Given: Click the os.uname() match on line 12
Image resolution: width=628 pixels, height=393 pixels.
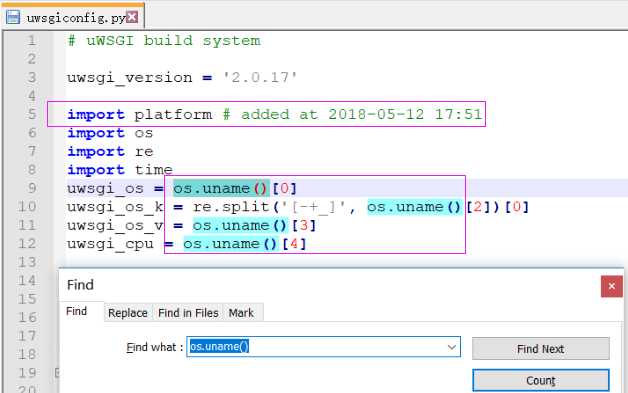Looking at the screenshot, I should pyautogui.click(x=231, y=244).
